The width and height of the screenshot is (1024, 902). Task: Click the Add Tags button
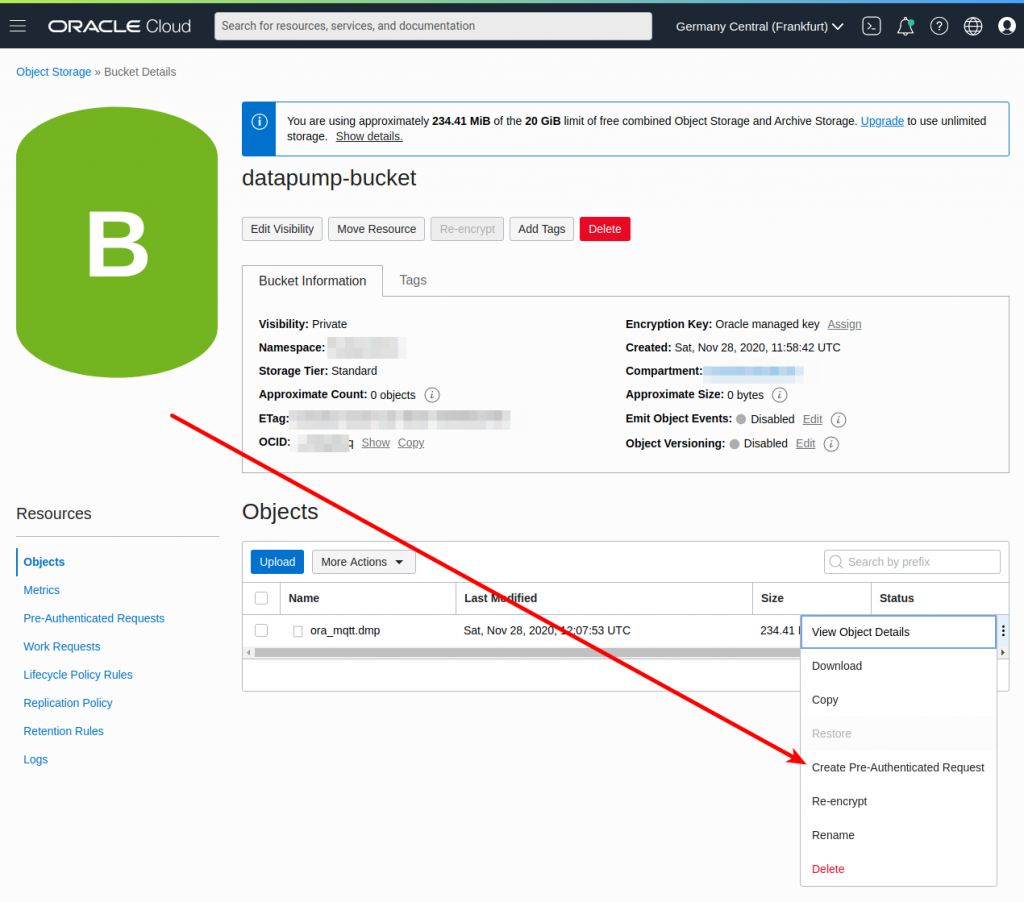[x=541, y=229]
